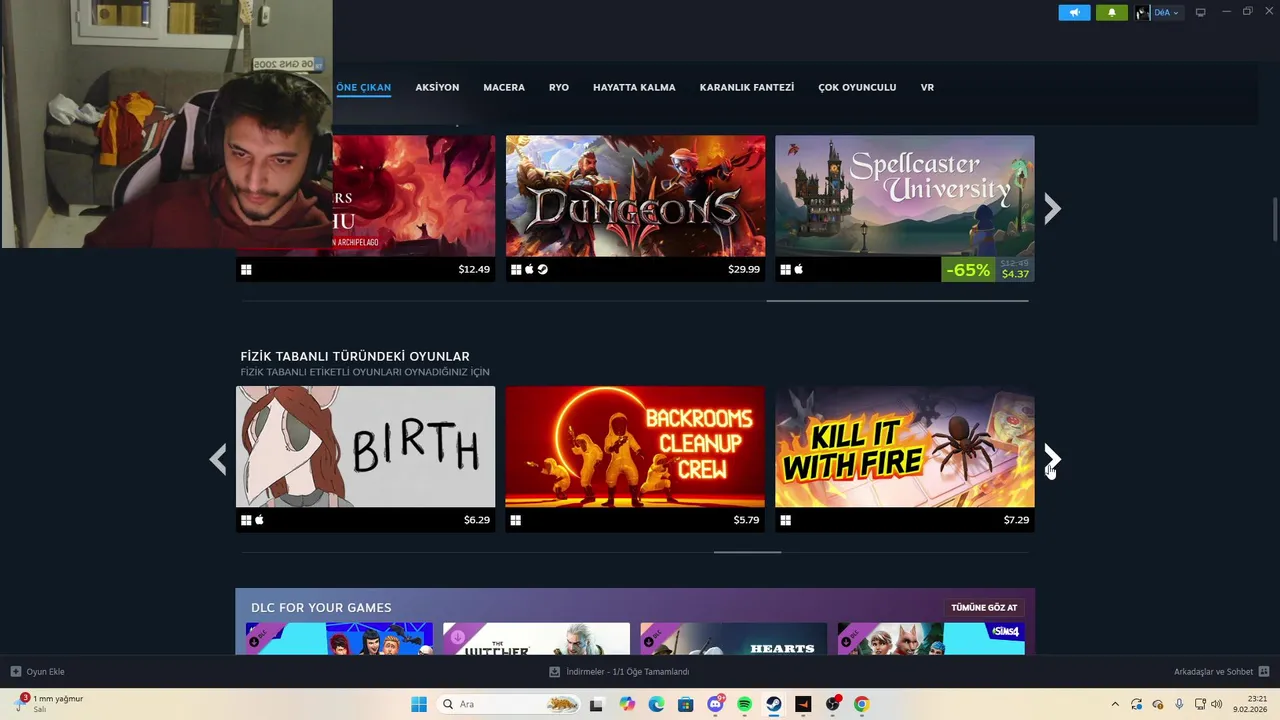Click Windows platform icon under Kill It With Fire
The width and height of the screenshot is (1280, 720).
786,520
